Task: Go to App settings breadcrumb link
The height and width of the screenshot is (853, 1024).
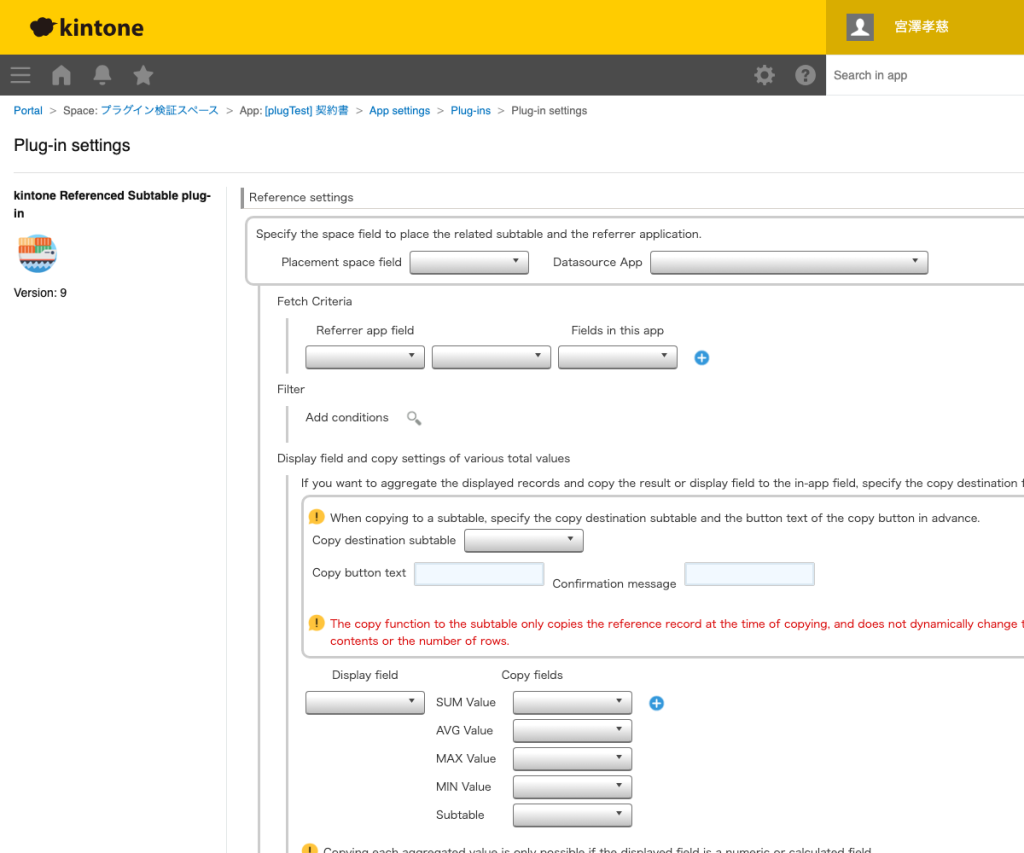Action: coord(399,111)
